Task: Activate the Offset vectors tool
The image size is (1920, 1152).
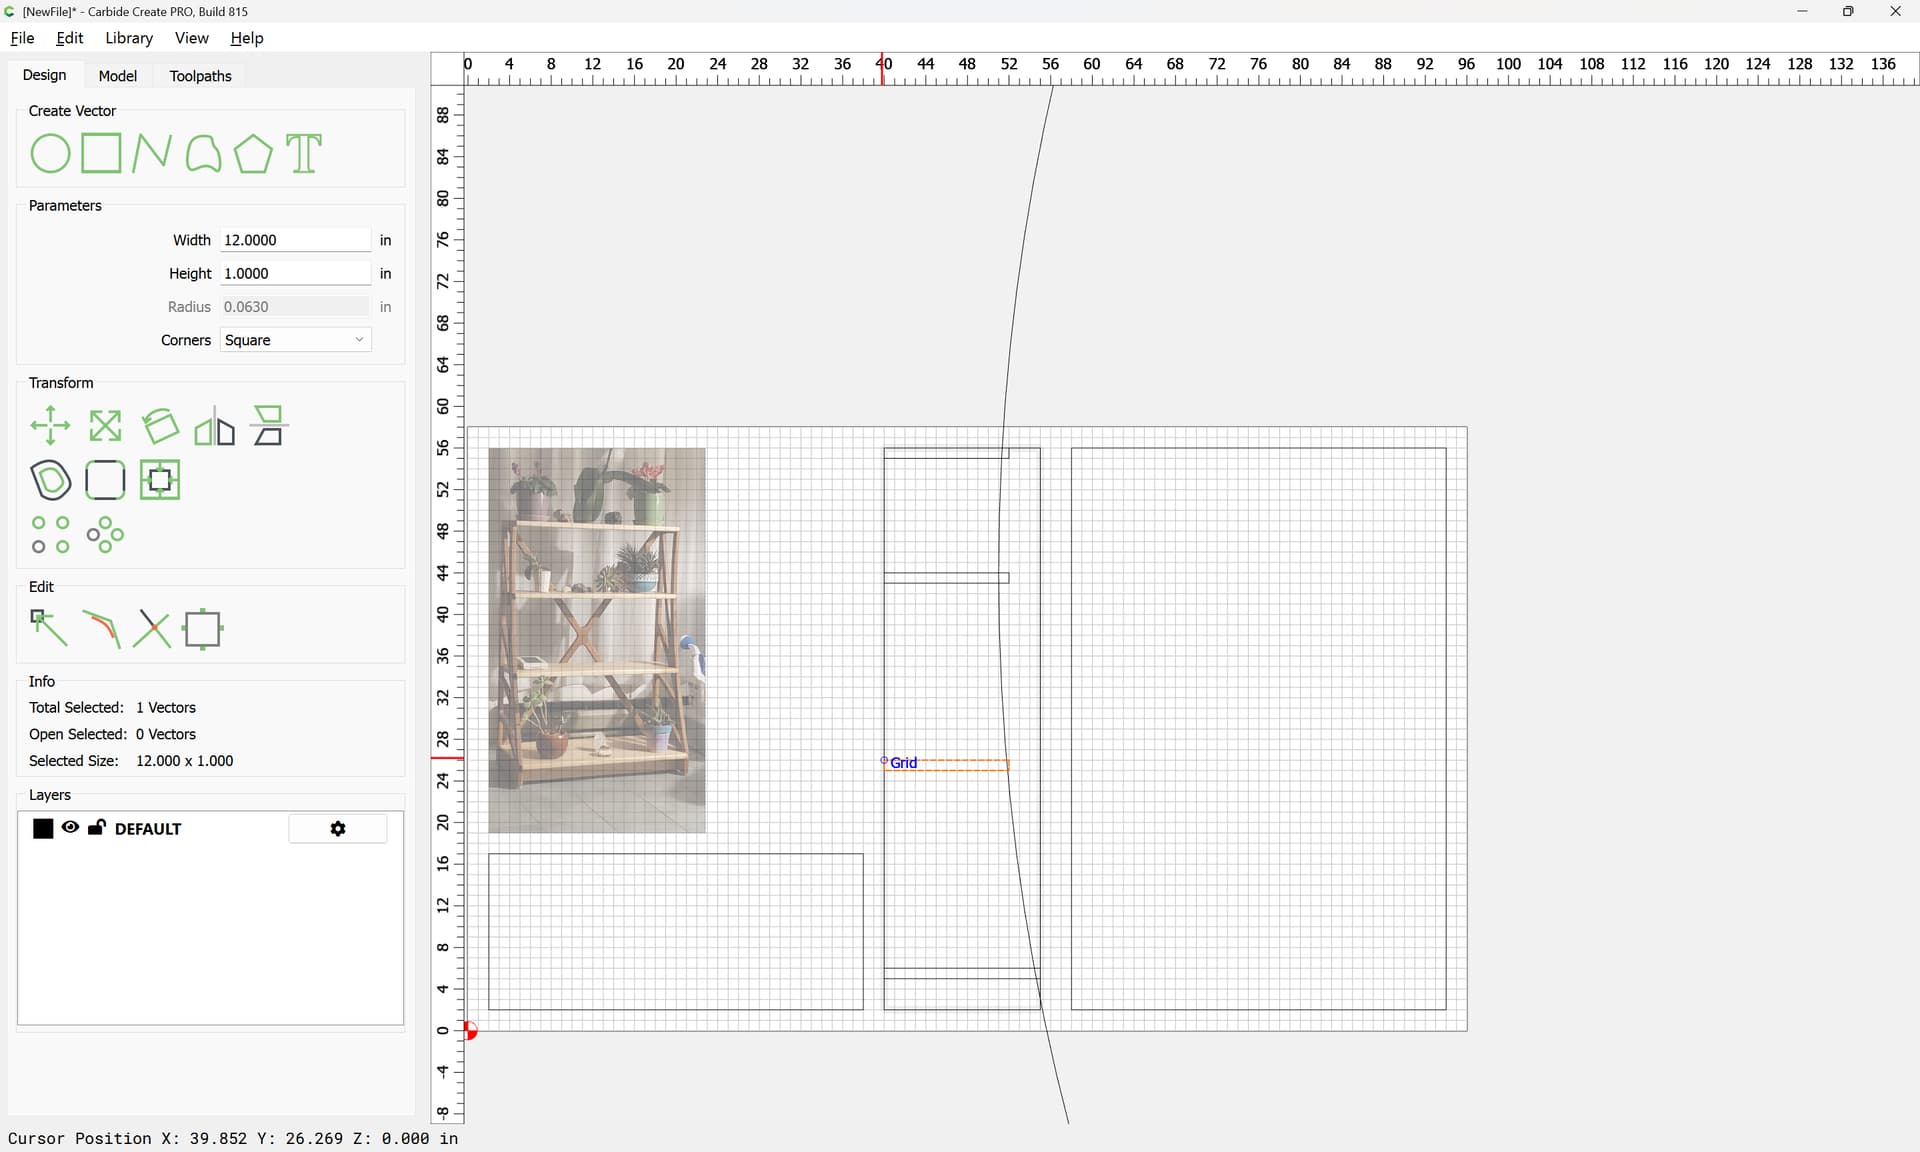Action: pos(50,480)
